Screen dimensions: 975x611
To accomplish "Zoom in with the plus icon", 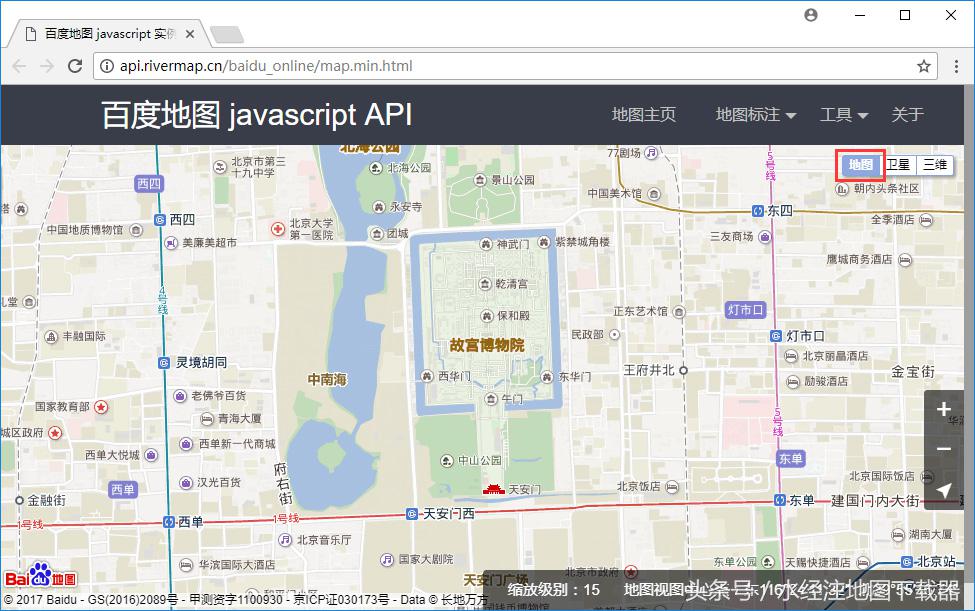I will pyautogui.click(x=944, y=409).
